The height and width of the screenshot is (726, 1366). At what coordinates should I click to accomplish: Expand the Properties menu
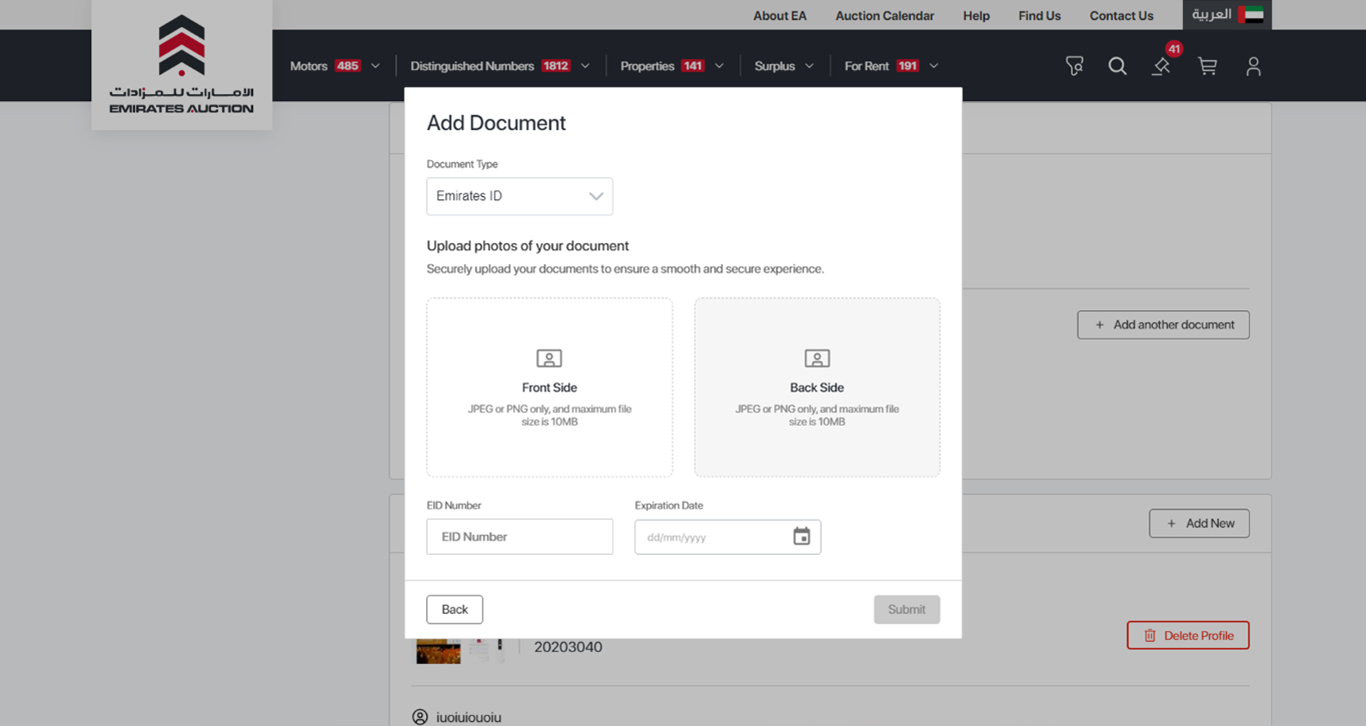click(671, 66)
